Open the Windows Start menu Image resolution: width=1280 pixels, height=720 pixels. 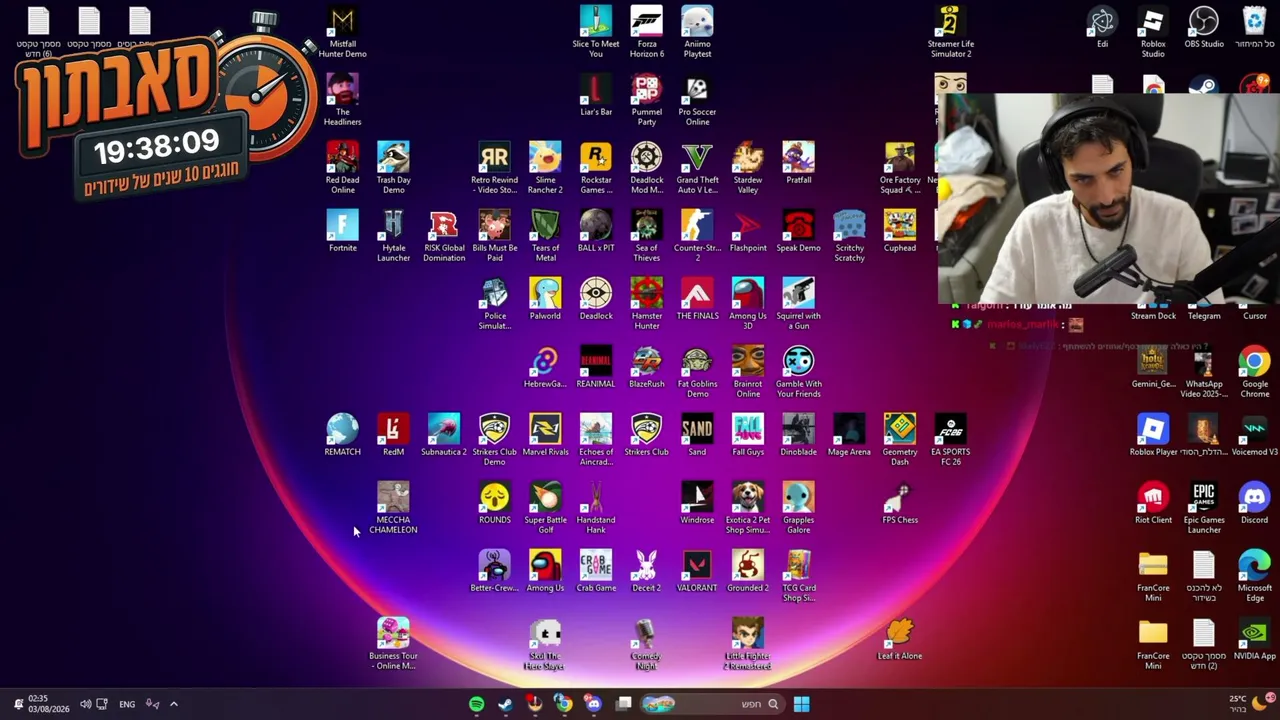[801, 704]
